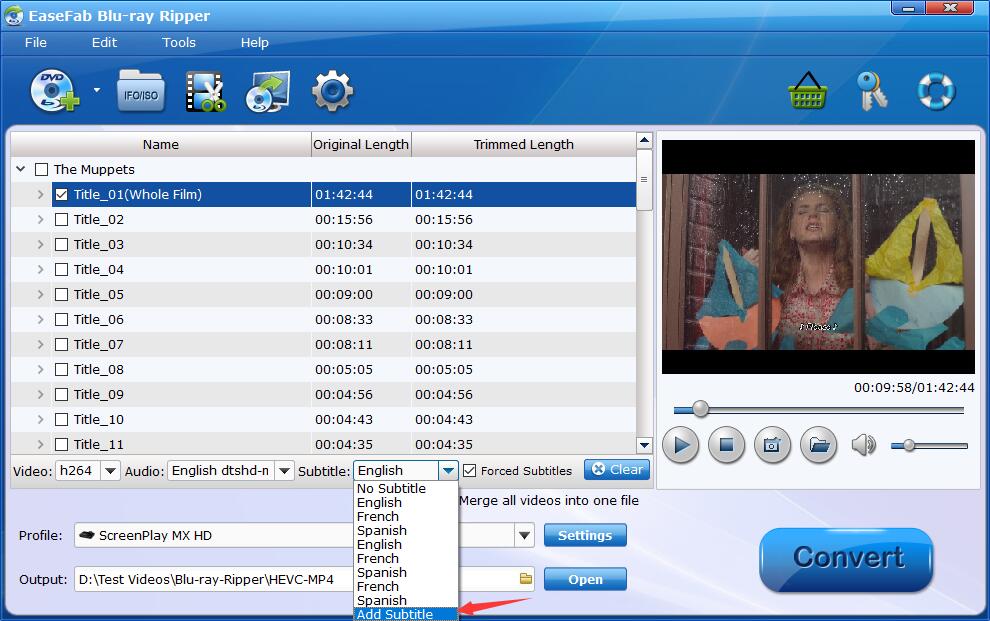Uncheck Title_01(Whole Film) checkbox
The image size is (990, 621).
pyautogui.click(x=61, y=194)
